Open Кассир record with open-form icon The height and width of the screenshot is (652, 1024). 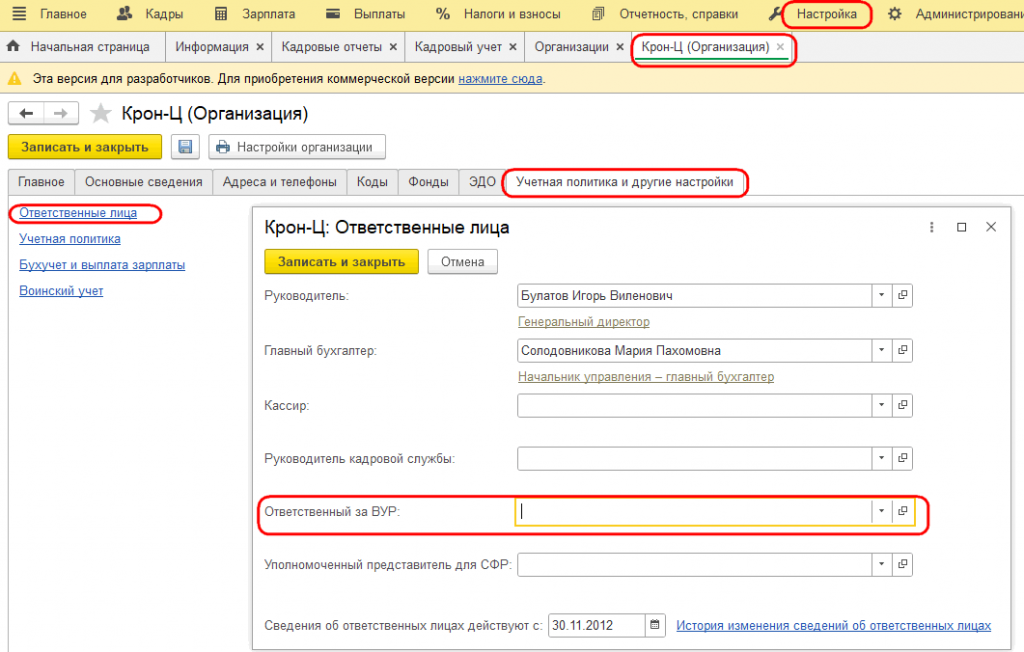tap(903, 405)
